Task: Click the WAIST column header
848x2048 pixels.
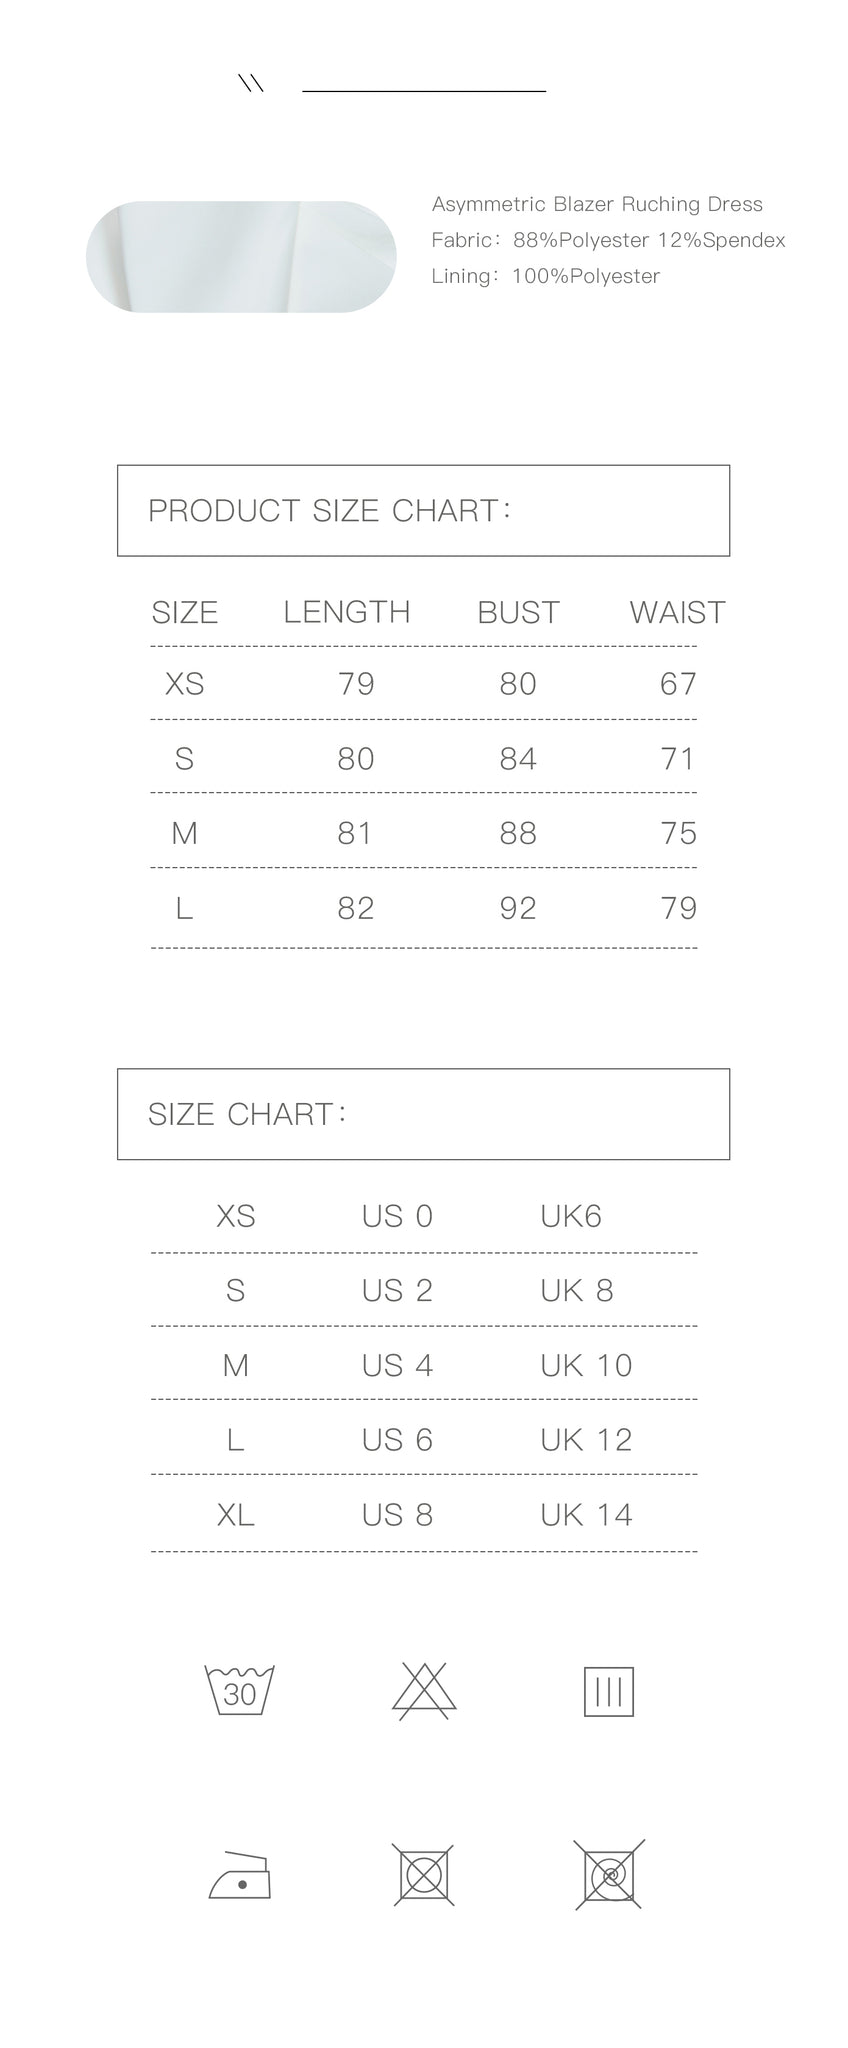Action: tap(677, 612)
